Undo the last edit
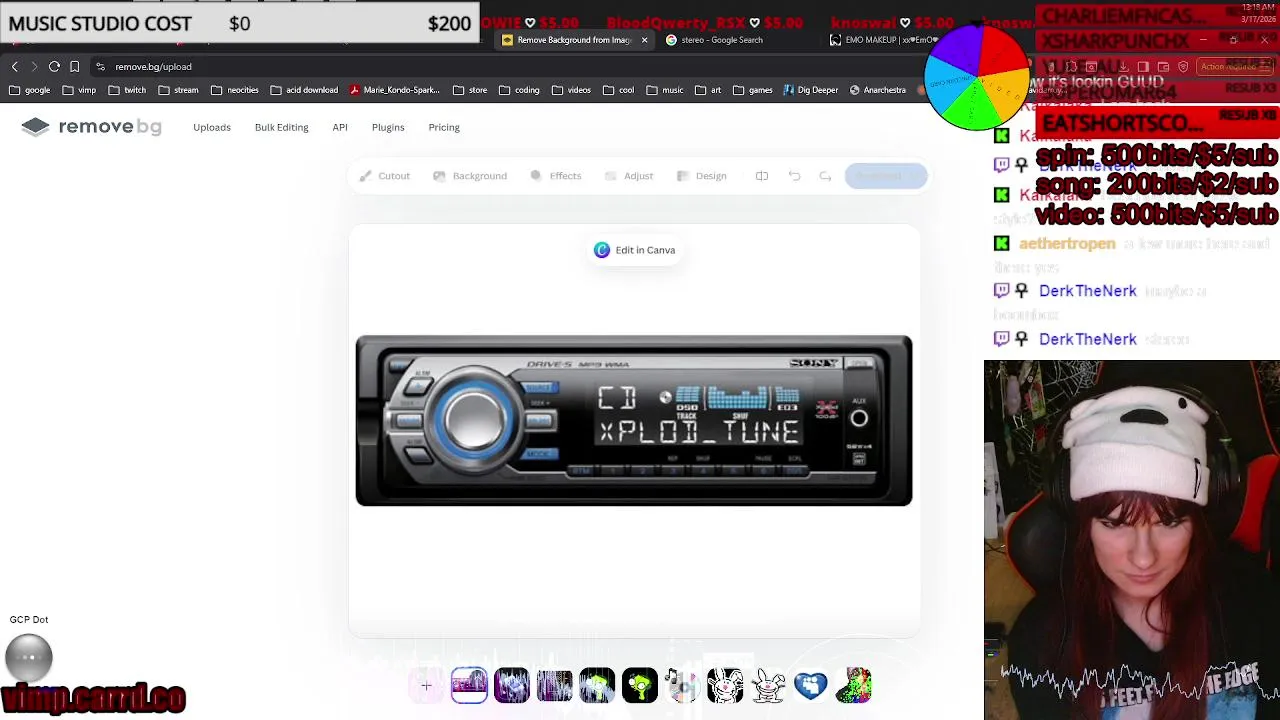The height and width of the screenshot is (720, 1280). [x=794, y=176]
